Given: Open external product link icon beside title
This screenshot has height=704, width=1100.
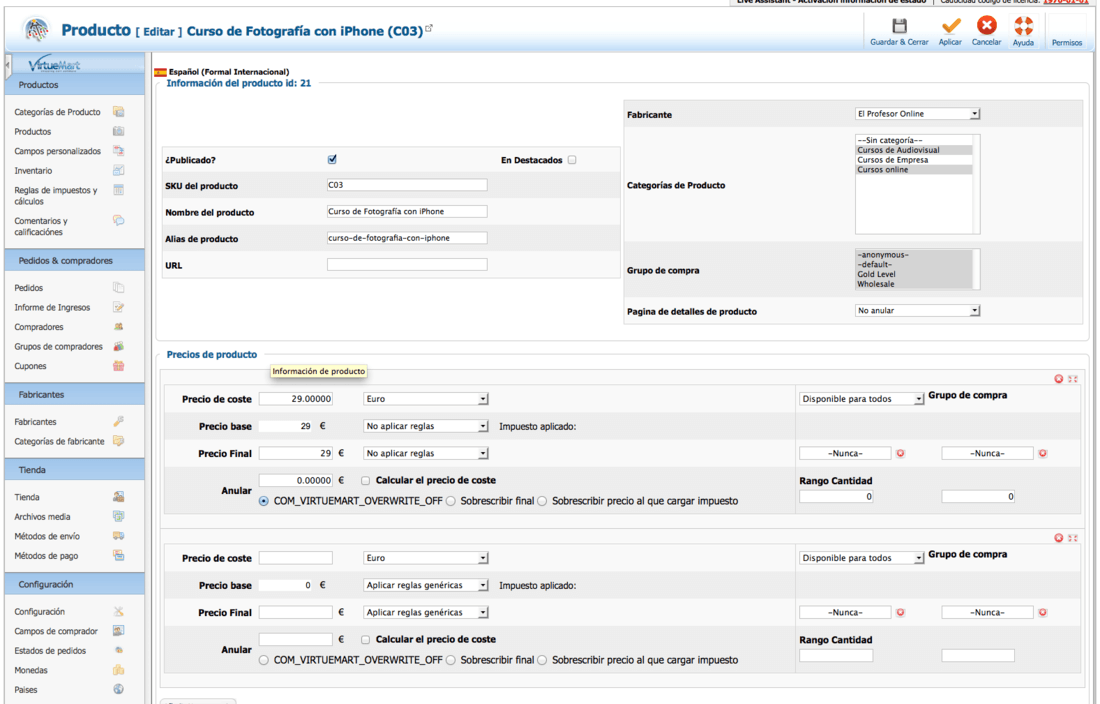Looking at the screenshot, I should tap(429, 28).
